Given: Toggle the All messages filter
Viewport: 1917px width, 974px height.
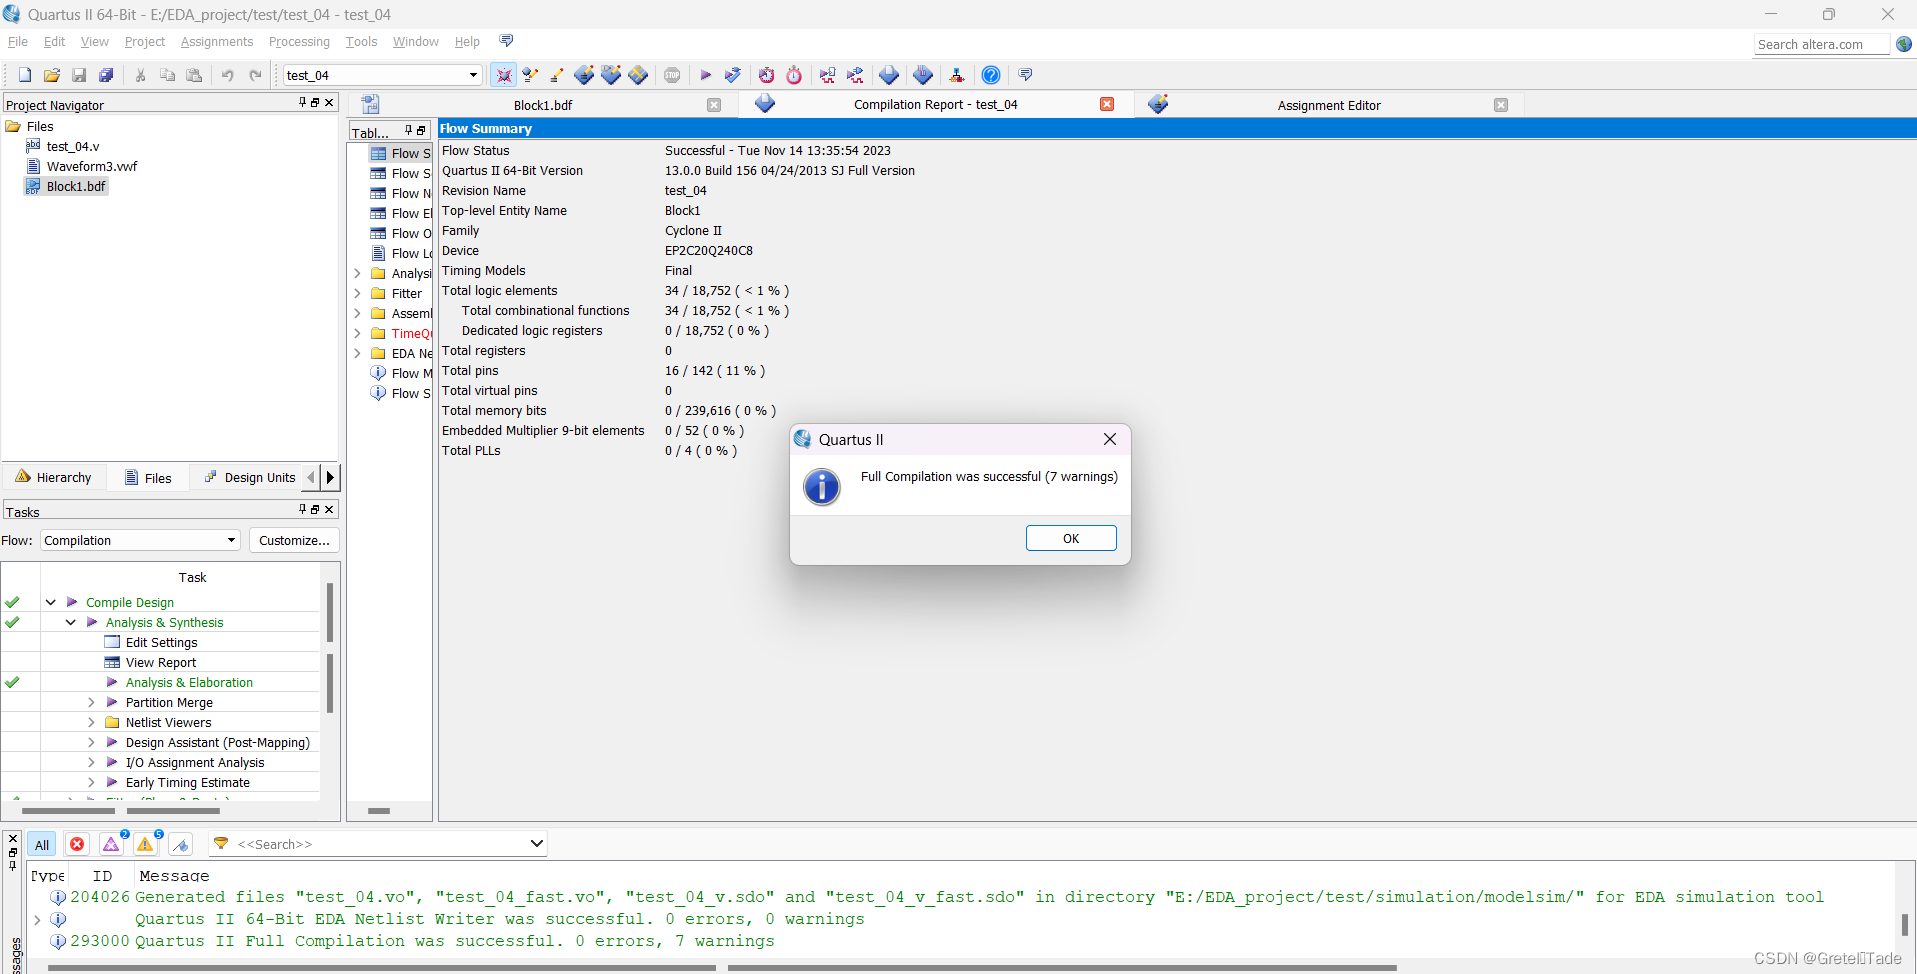Looking at the screenshot, I should 42,844.
